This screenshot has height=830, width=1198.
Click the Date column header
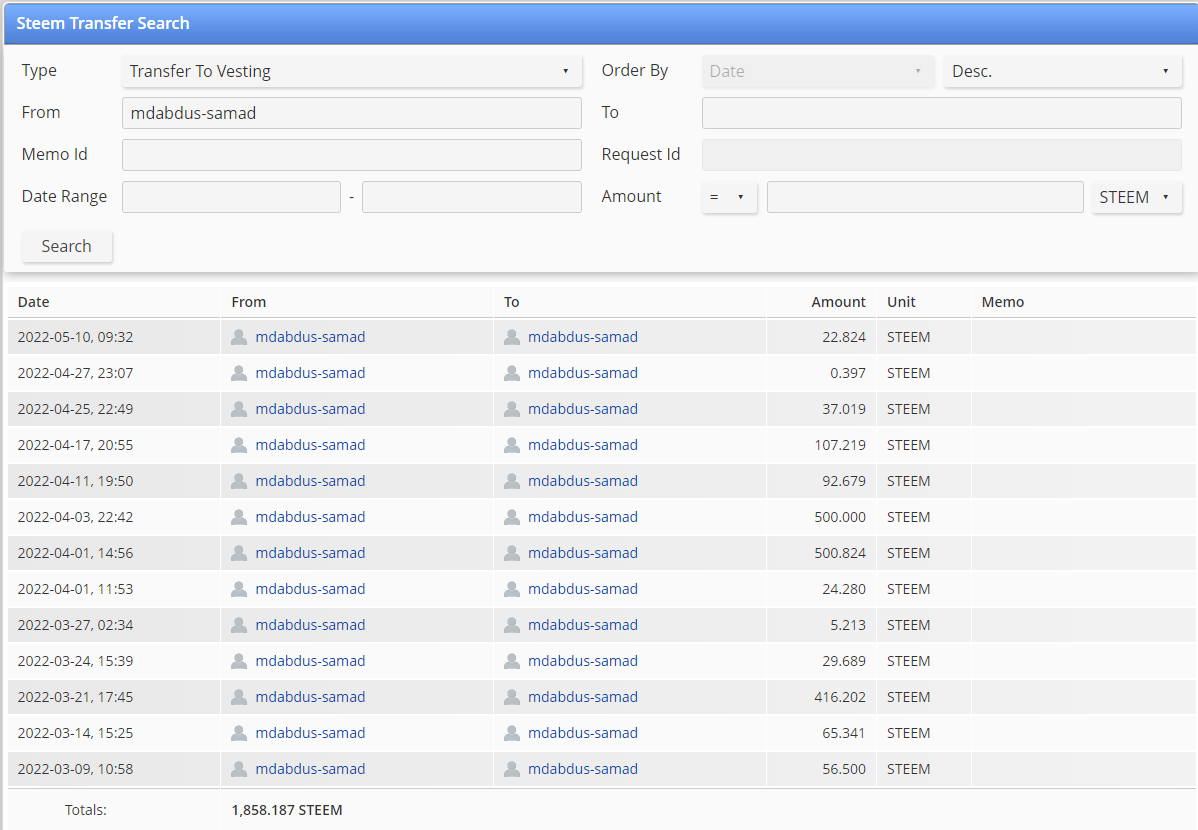coord(34,302)
